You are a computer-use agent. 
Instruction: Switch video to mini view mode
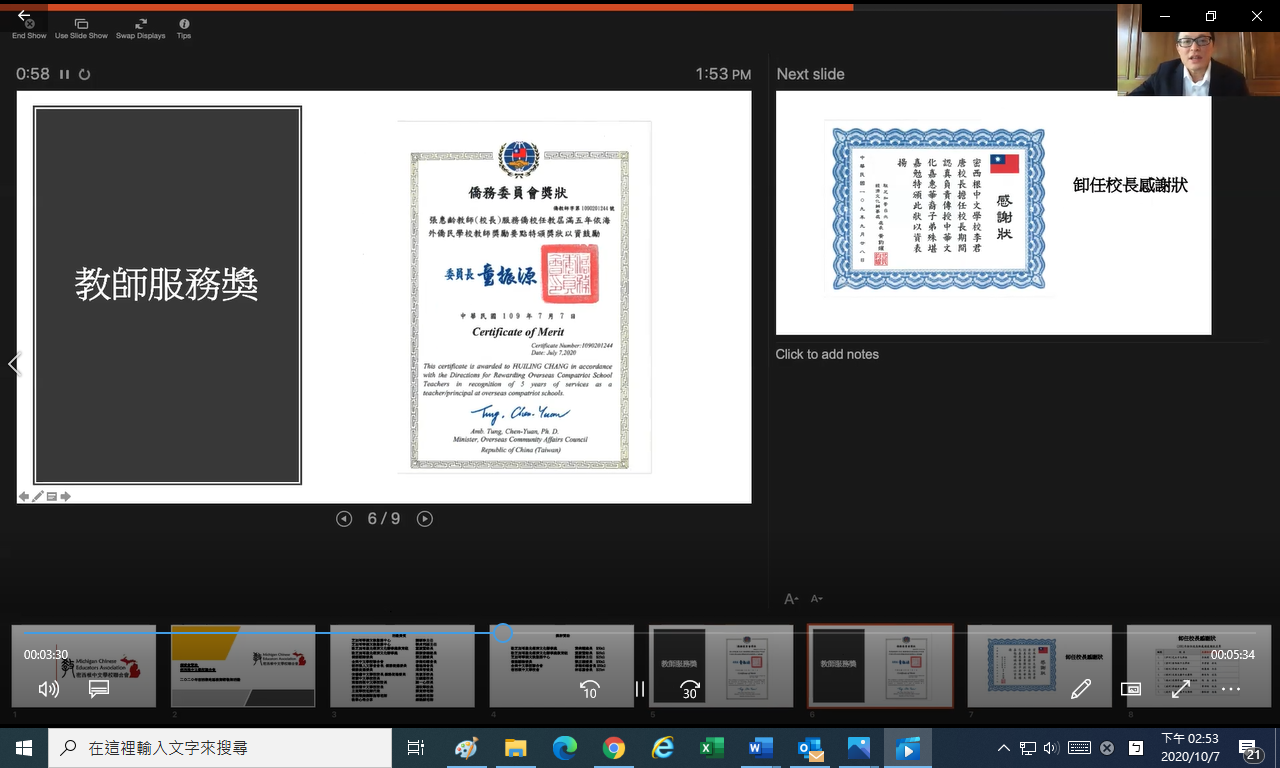click(1131, 689)
